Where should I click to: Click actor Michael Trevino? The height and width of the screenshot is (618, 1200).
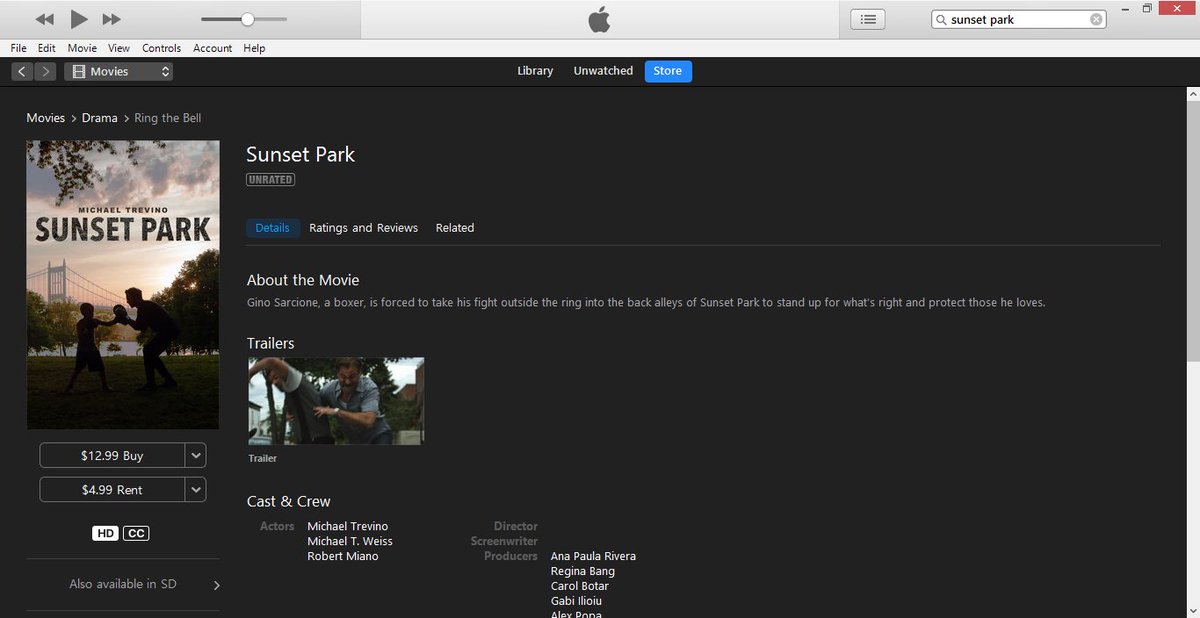pyautogui.click(x=348, y=526)
